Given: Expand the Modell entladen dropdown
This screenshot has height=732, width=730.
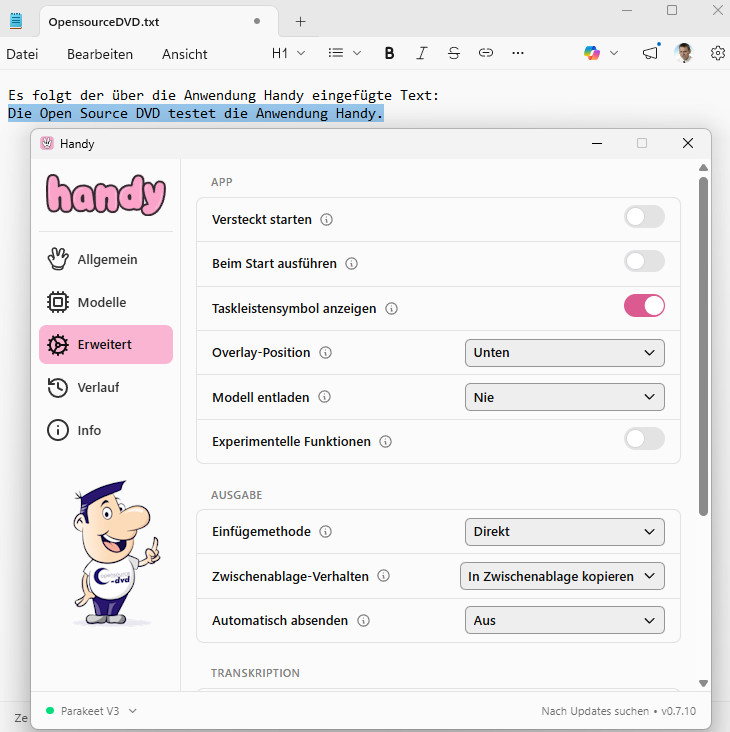Looking at the screenshot, I should (x=564, y=397).
